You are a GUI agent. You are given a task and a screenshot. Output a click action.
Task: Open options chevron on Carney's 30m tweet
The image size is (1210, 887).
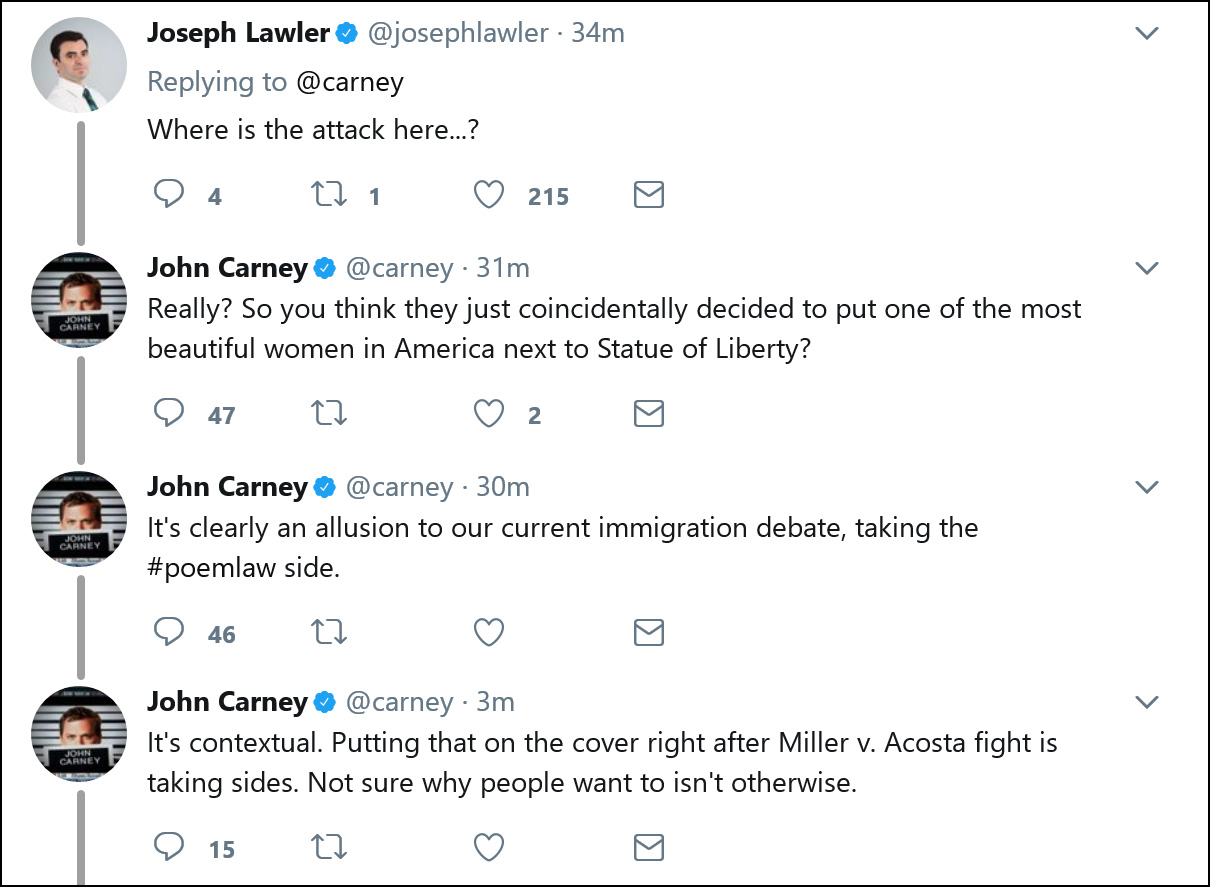(1147, 487)
